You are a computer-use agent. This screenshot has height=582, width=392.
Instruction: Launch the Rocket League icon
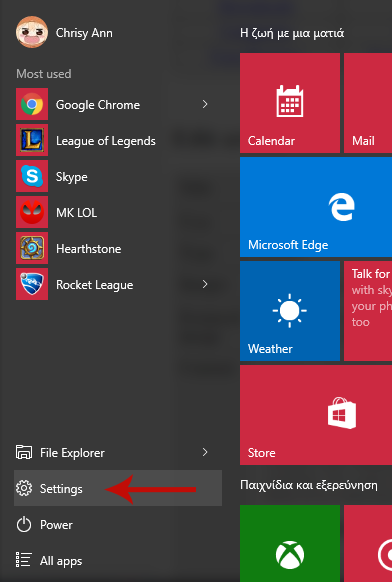[x=32, y=284]
